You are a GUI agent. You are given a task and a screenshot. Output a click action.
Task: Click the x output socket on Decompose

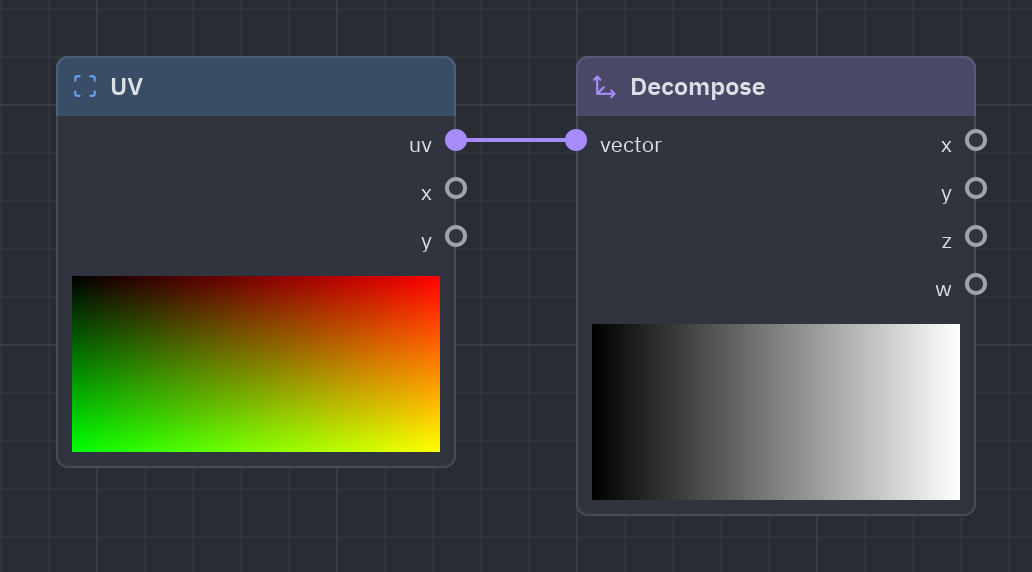coord(976,140)
